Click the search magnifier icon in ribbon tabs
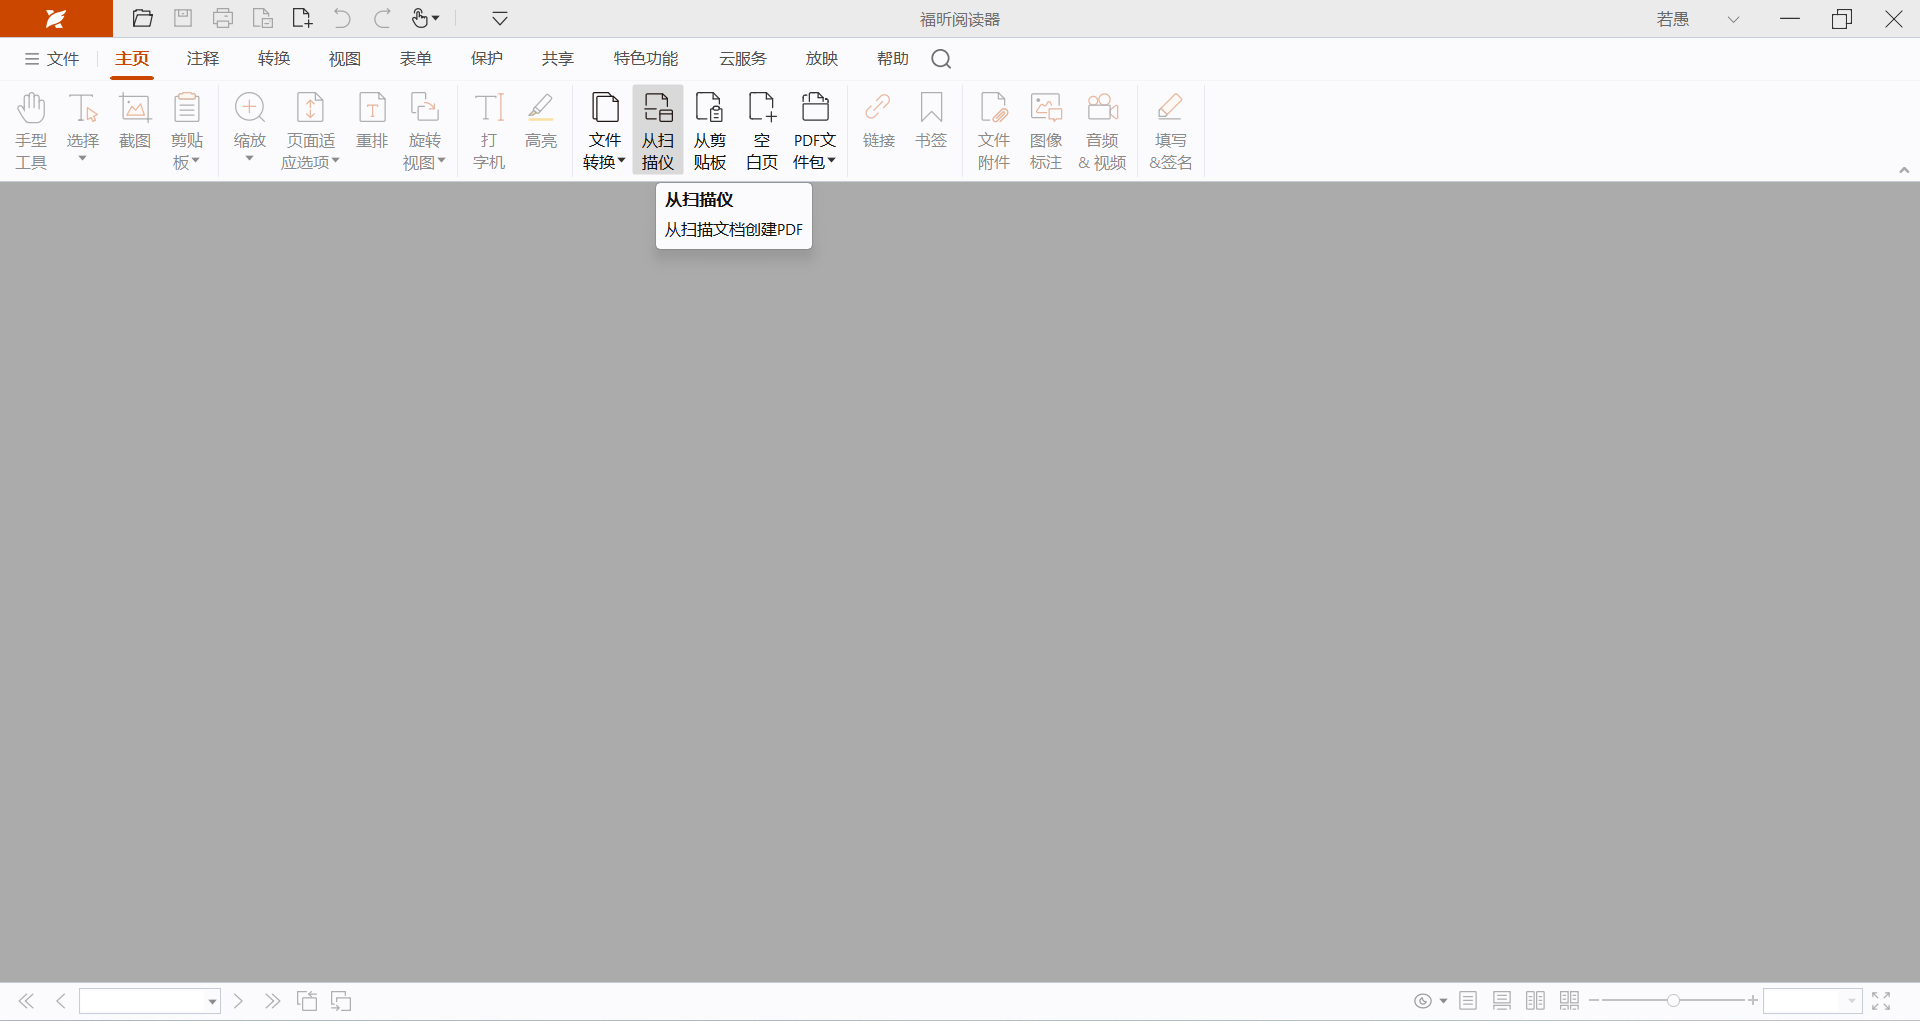 coord(941,59)
